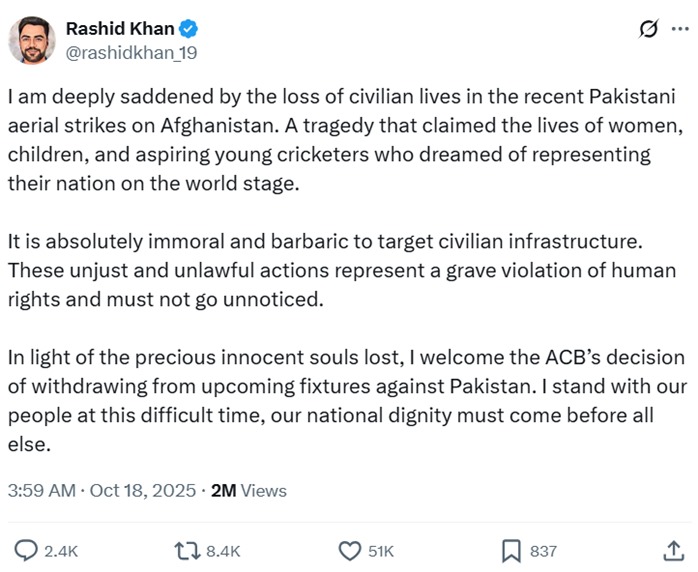Click the reply speech bubble icon
Image resolution: width=698 pixels, height=572 pixels.
coord(27,550)
